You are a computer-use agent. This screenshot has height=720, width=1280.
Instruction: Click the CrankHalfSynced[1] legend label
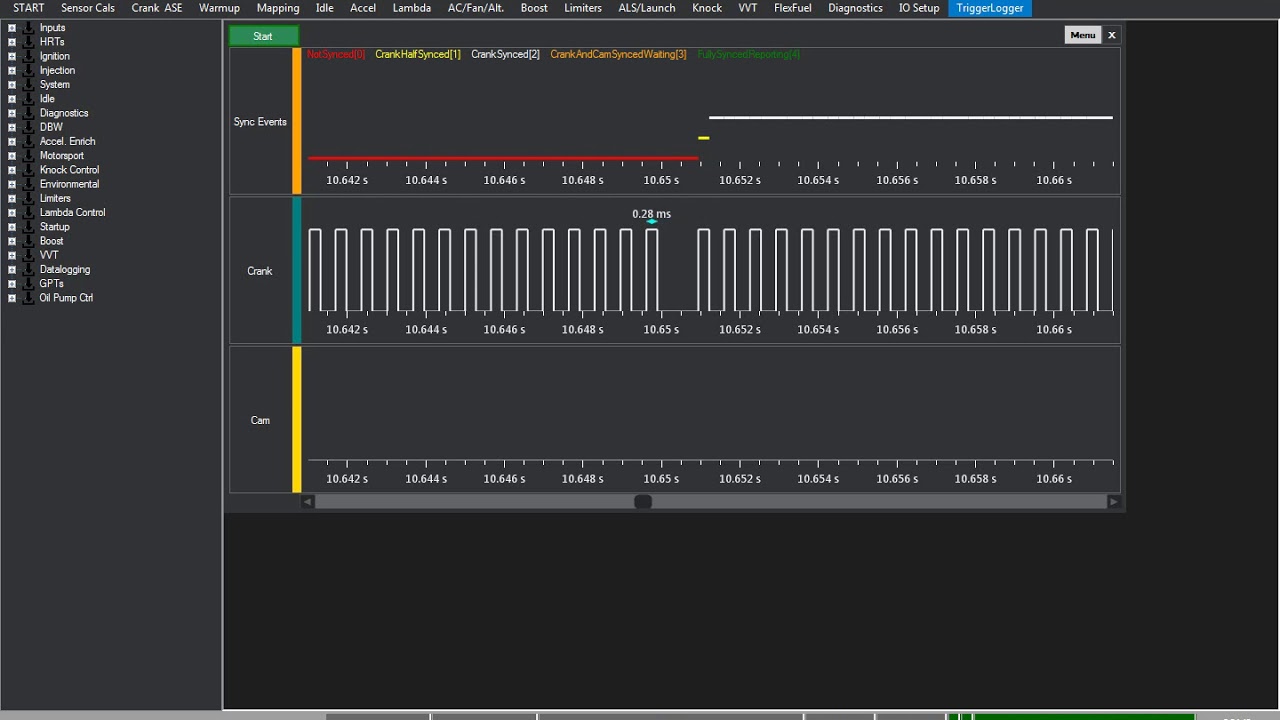pyautogui.click(x=418, y=54)
